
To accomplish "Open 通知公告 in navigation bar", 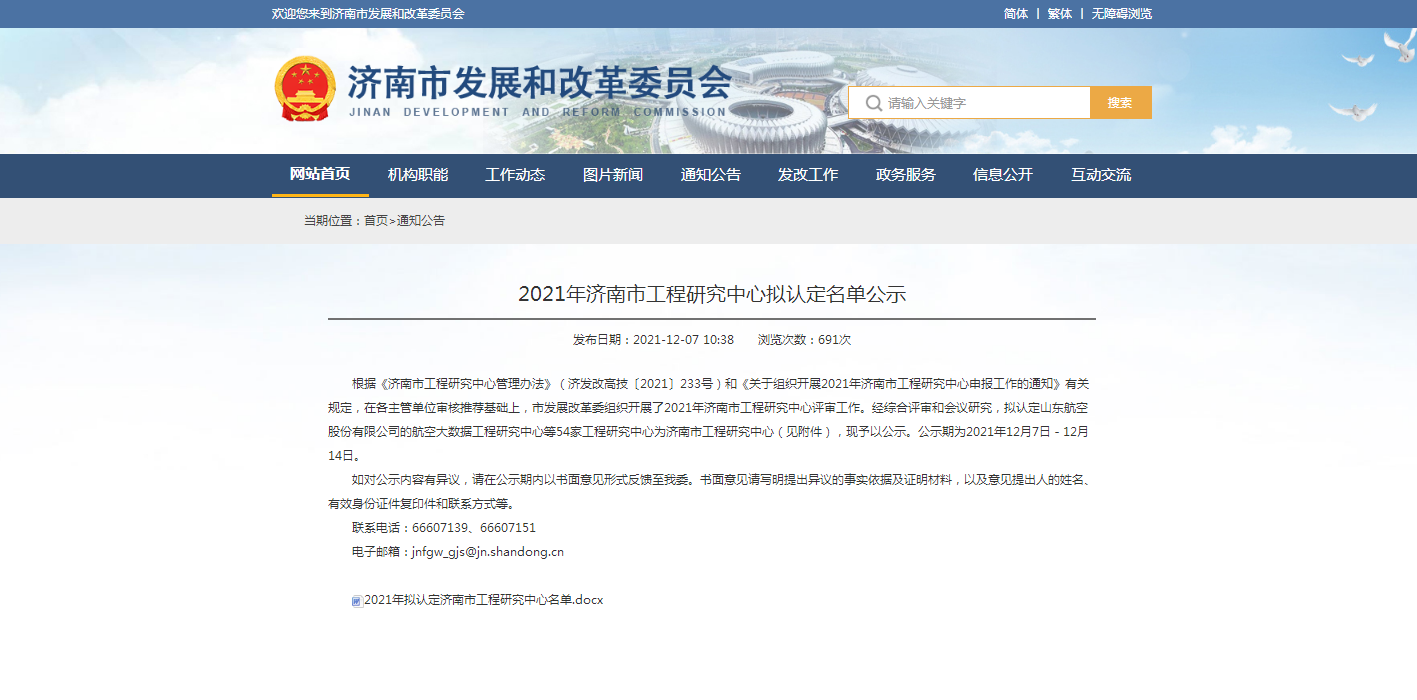I will click(x=711, y=175).
